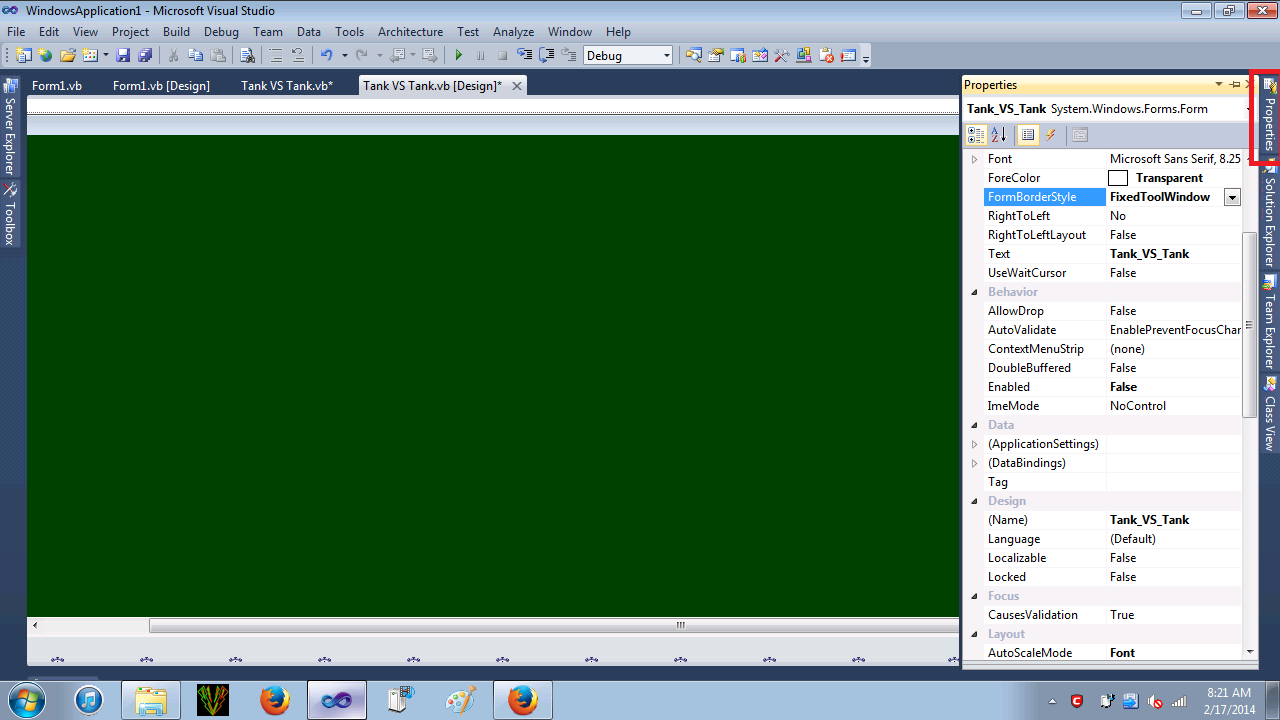The width and height of the screenshot is (1280, 720).
Task: Open FormBorderStyle value dropdown arrow
Action: (1232, 197)
